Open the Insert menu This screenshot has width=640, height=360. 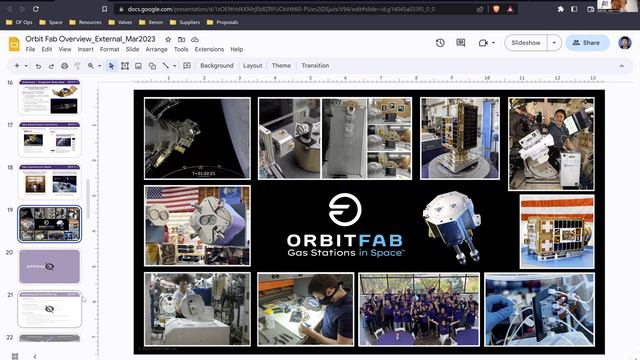[x=86, y=49]
